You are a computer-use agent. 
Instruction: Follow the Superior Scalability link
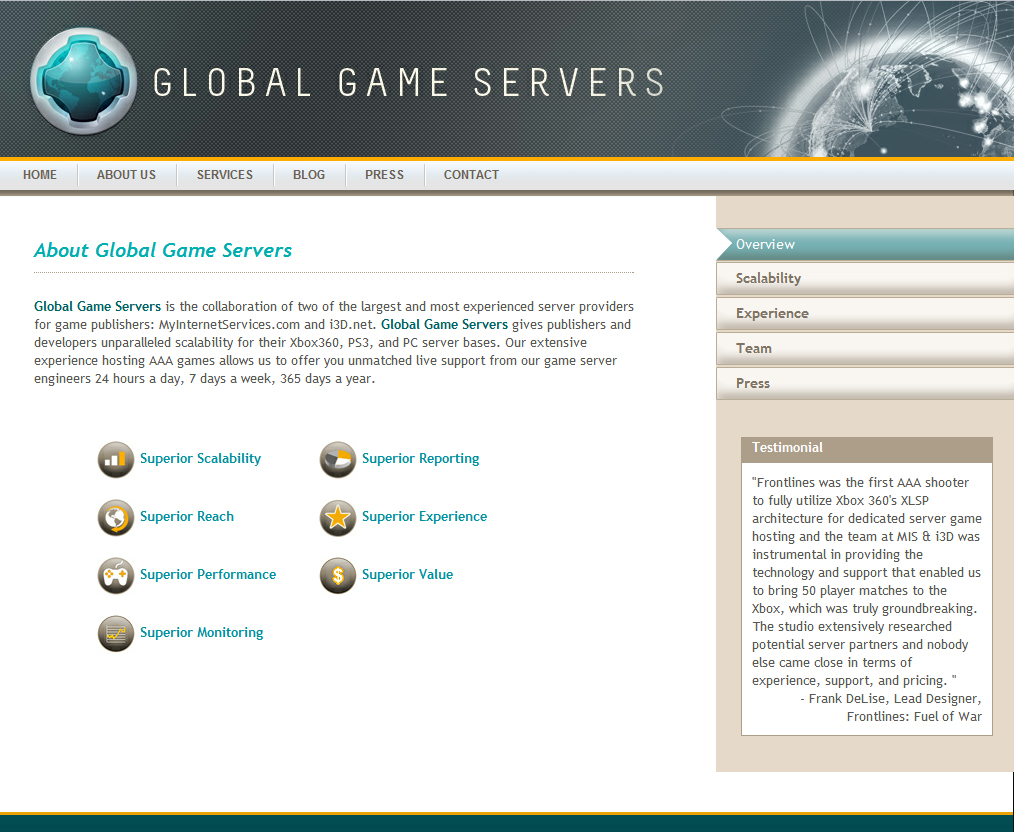click(200, 458)
